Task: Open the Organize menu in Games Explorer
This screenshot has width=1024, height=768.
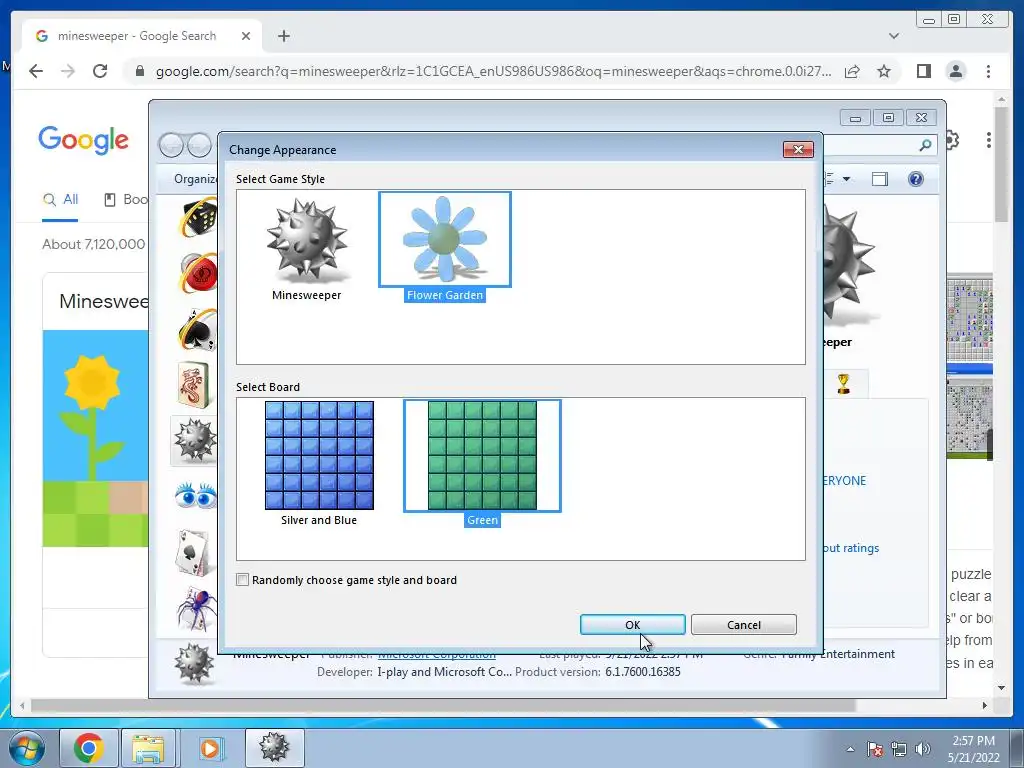Action: [195, 179]
